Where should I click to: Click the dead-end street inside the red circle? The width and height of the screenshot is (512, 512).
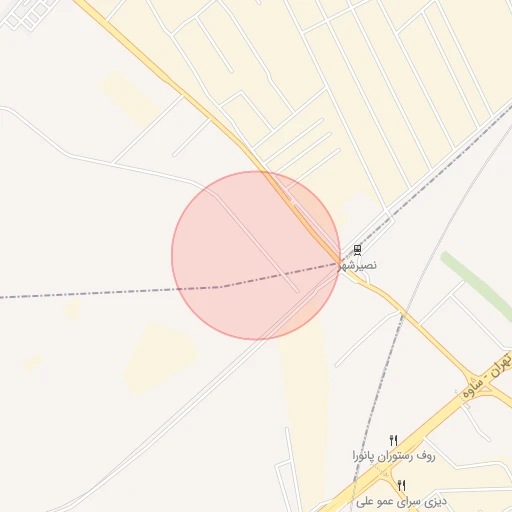click(x=257, y=243)
